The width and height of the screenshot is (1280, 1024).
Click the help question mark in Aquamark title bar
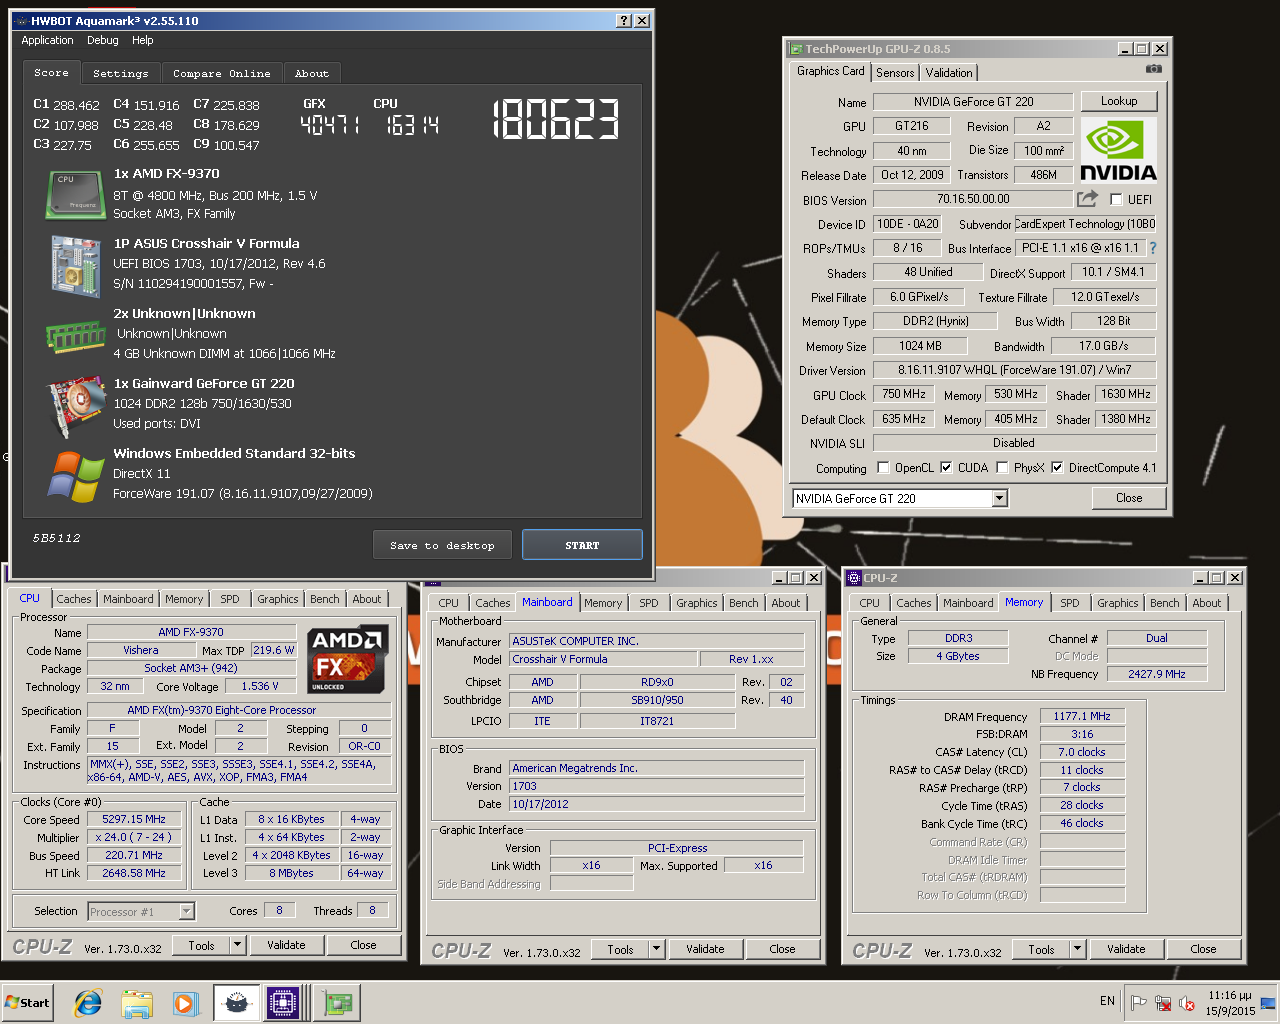624,20
